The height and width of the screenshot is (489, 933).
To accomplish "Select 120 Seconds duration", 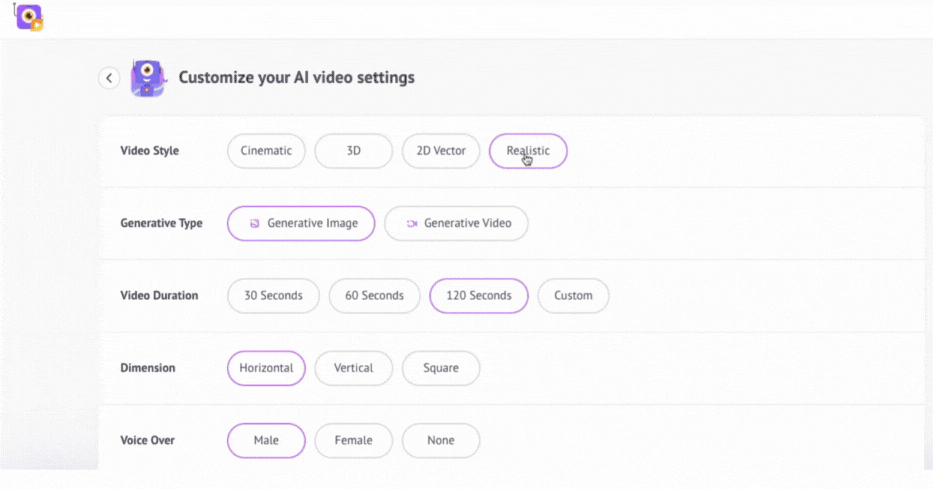I will 478,296.
